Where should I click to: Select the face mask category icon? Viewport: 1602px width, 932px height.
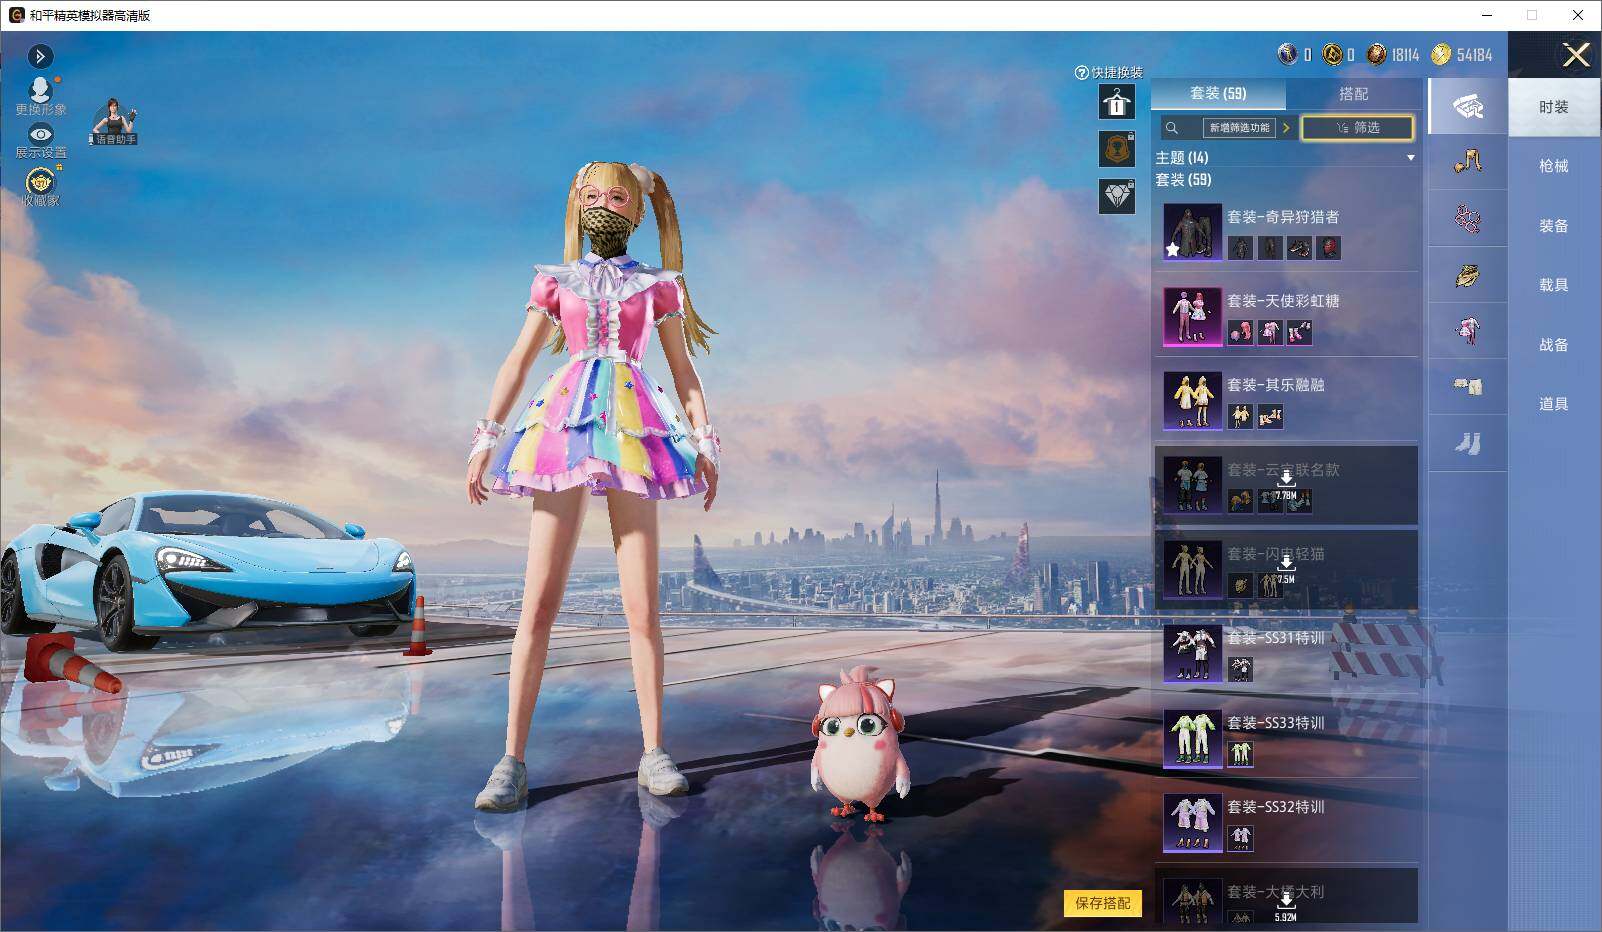(x=1467, y=275)
